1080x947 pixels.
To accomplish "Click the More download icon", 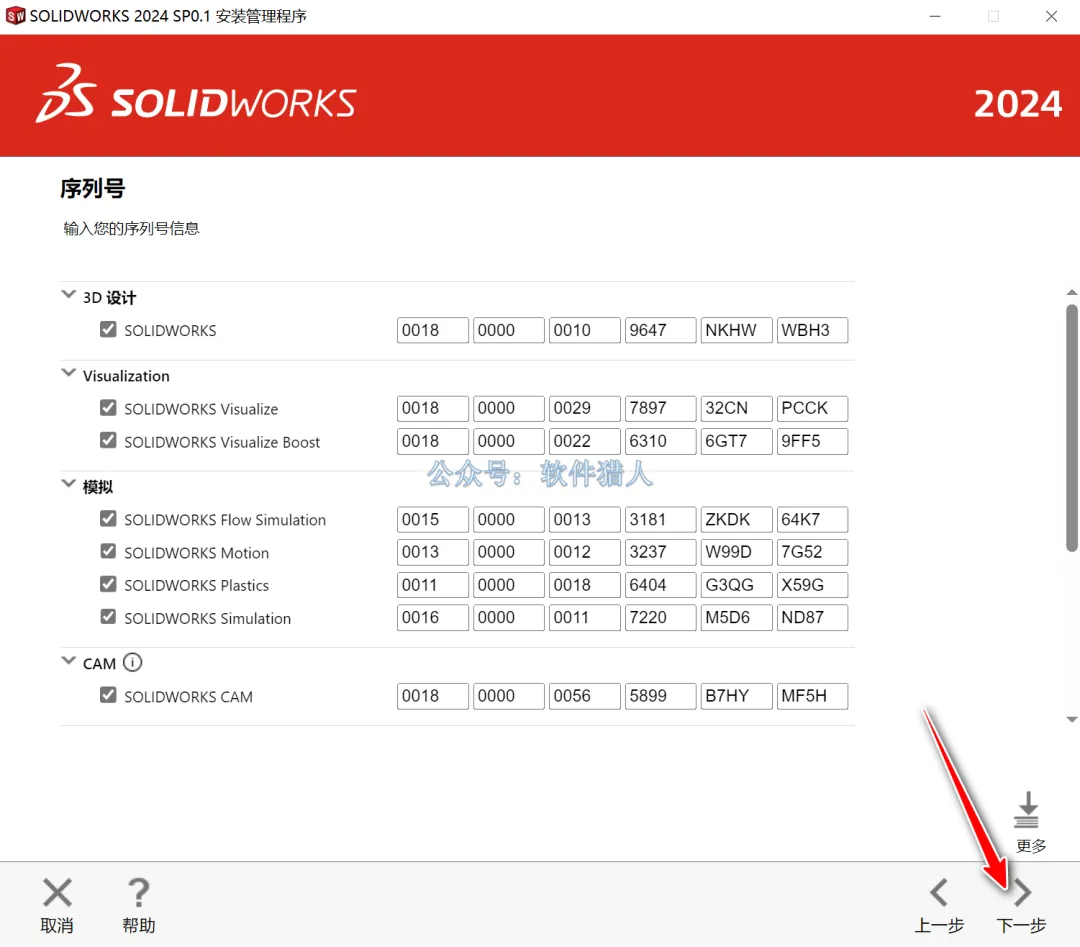I will click(1026, 810).
